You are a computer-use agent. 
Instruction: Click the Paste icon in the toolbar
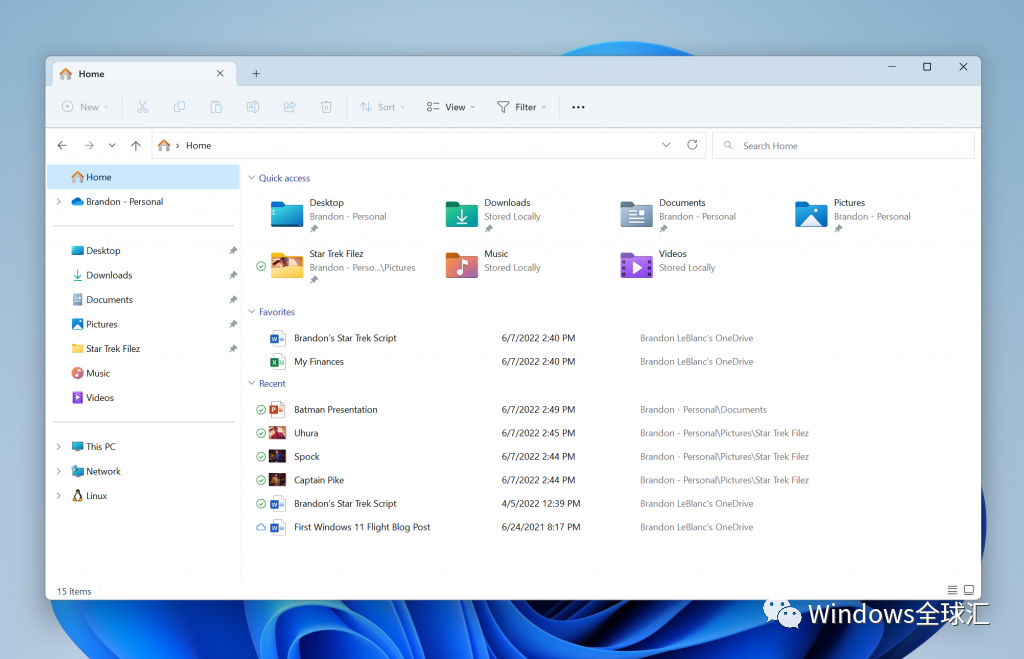pyautogui.click(x=216, y=107)
